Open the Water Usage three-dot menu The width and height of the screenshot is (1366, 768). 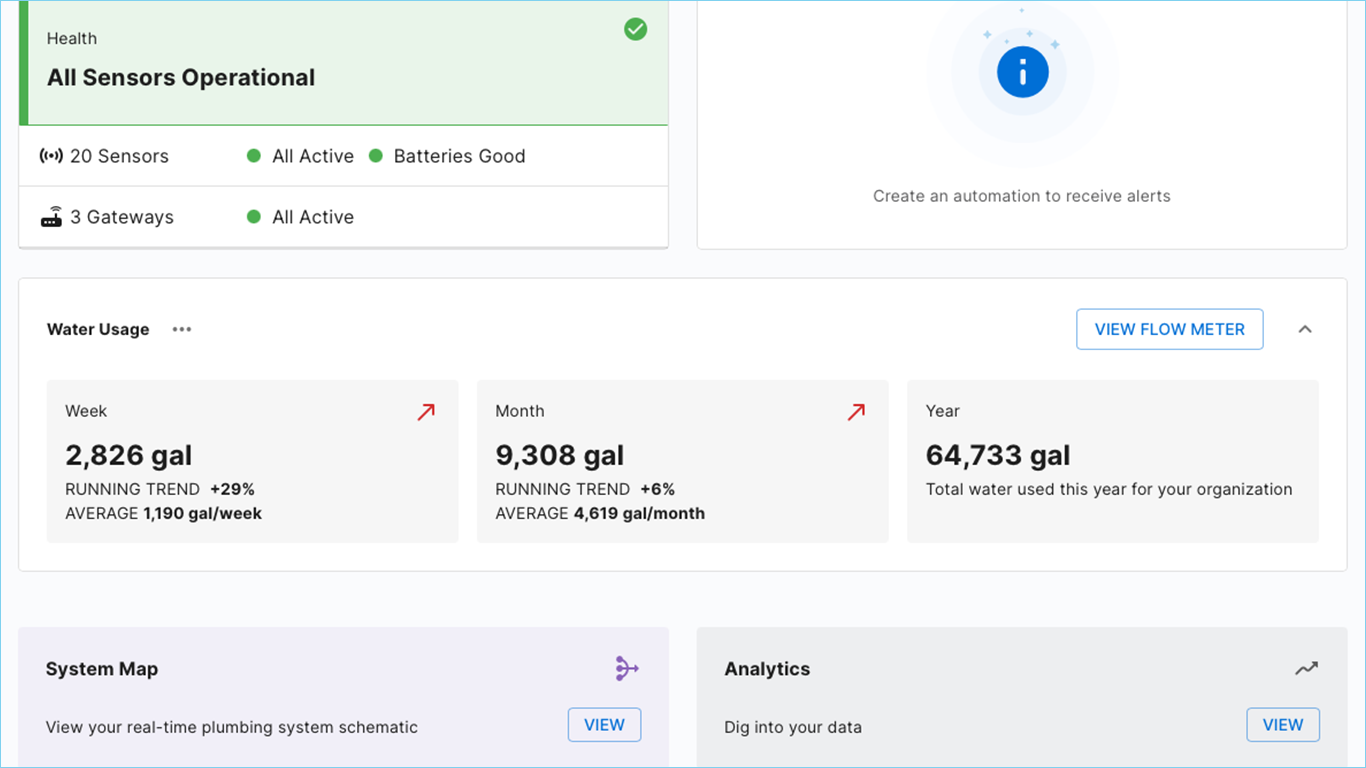(181, 329)
